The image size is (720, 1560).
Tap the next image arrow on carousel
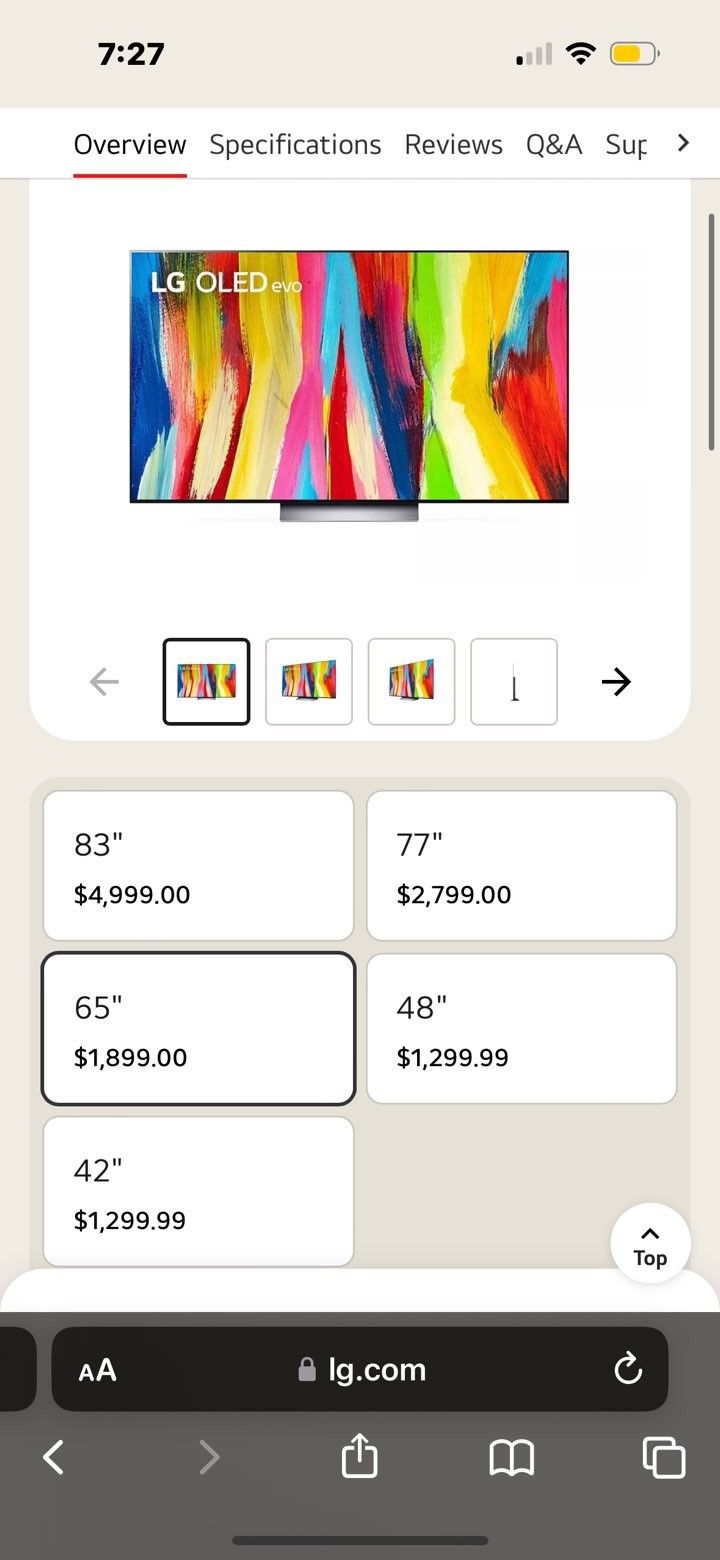[x=616, y=681]
